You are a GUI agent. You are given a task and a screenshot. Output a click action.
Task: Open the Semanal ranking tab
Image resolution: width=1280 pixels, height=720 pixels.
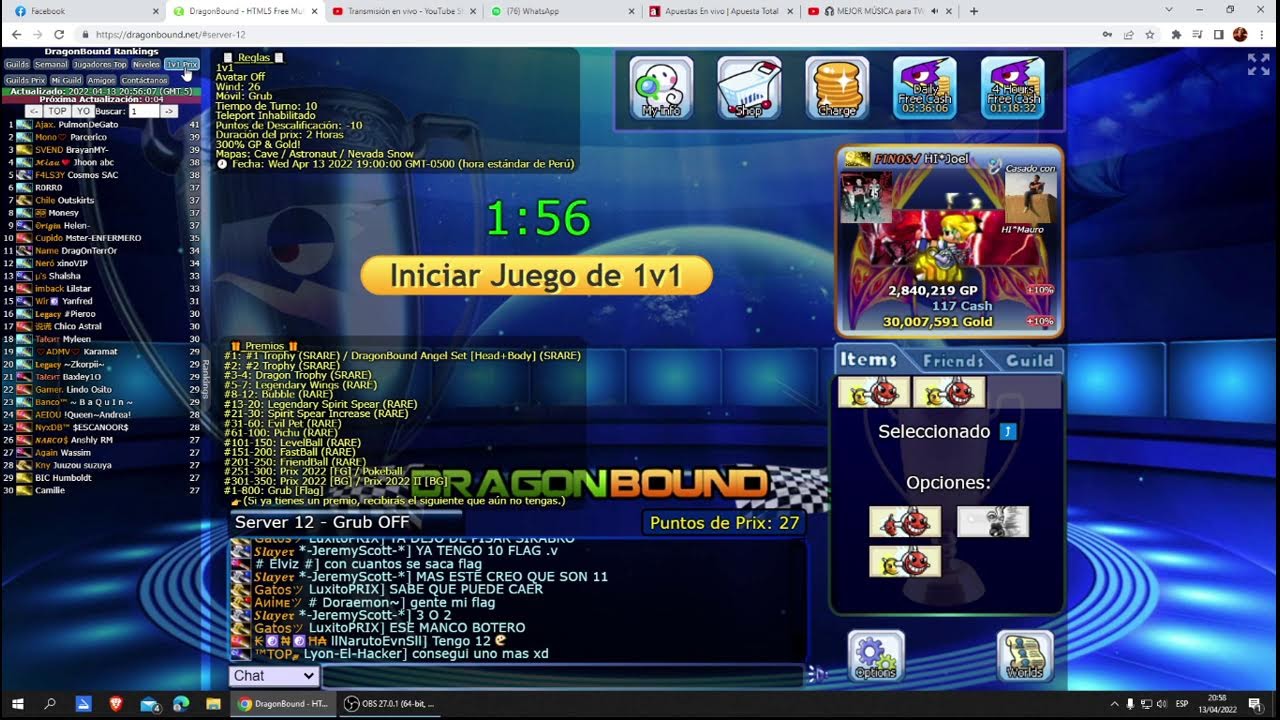51,64
